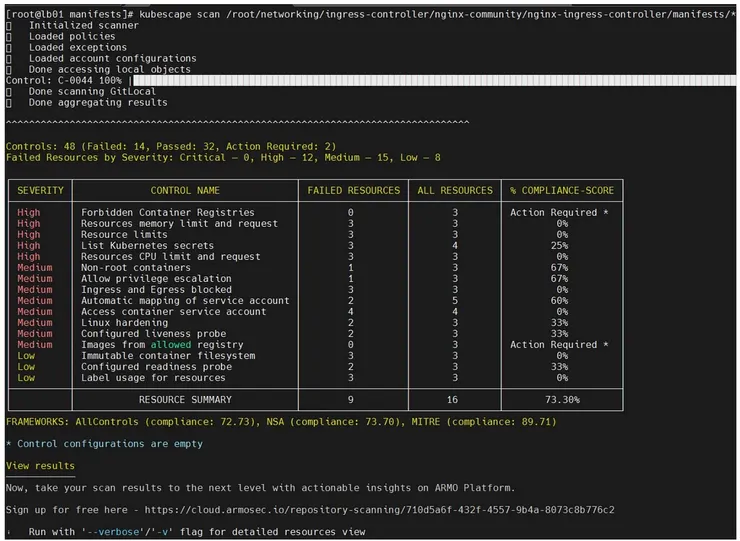Click the % COMPLIANCE-SCORE column header
Screen dimensions: 740x541
click(x=562, y=190)
